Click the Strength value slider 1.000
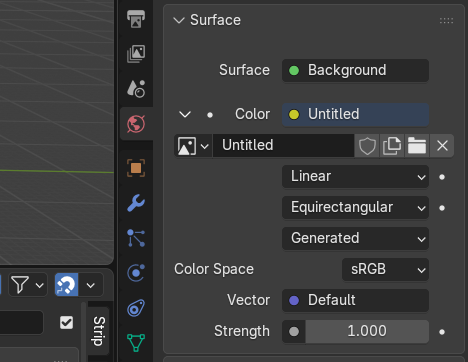This screenshot has height=362, width=468. (367, 331)
